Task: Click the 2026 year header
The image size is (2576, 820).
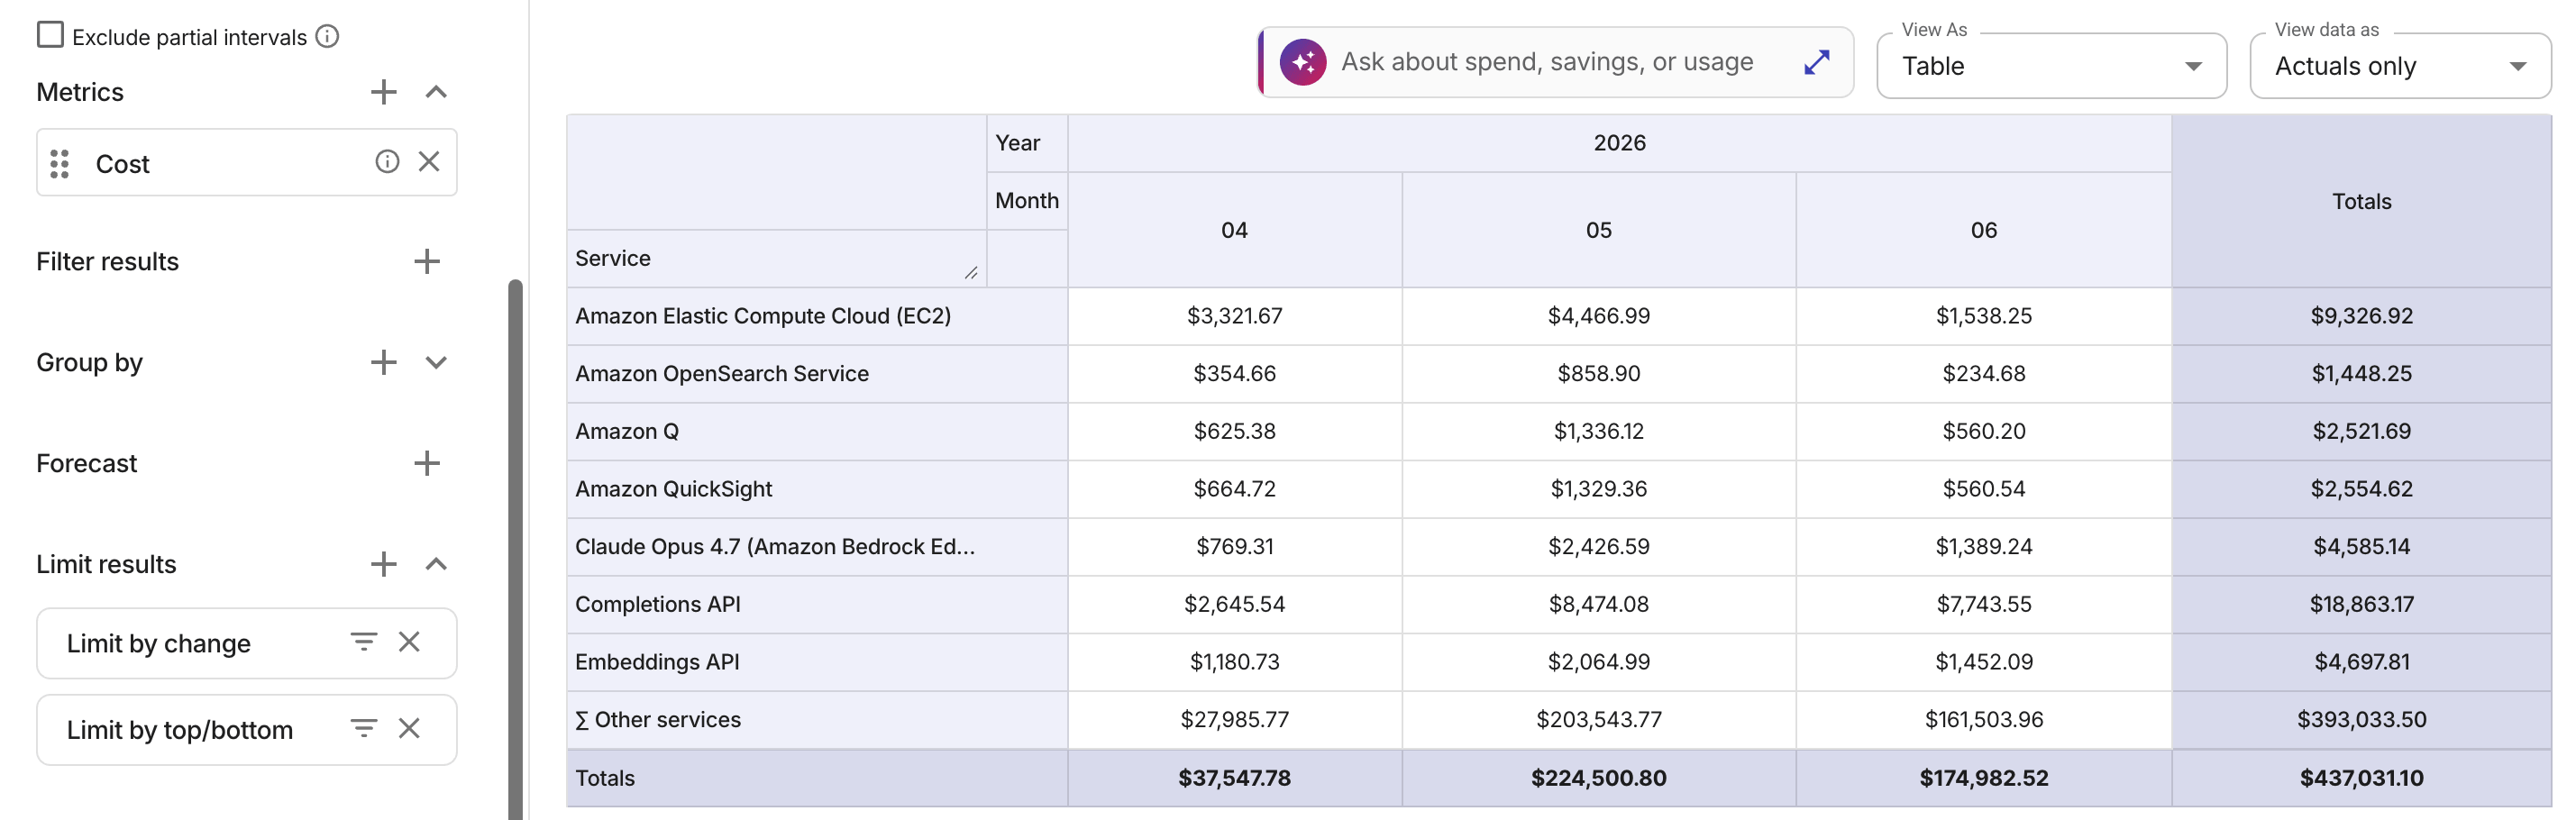Action: [1619, 143]
